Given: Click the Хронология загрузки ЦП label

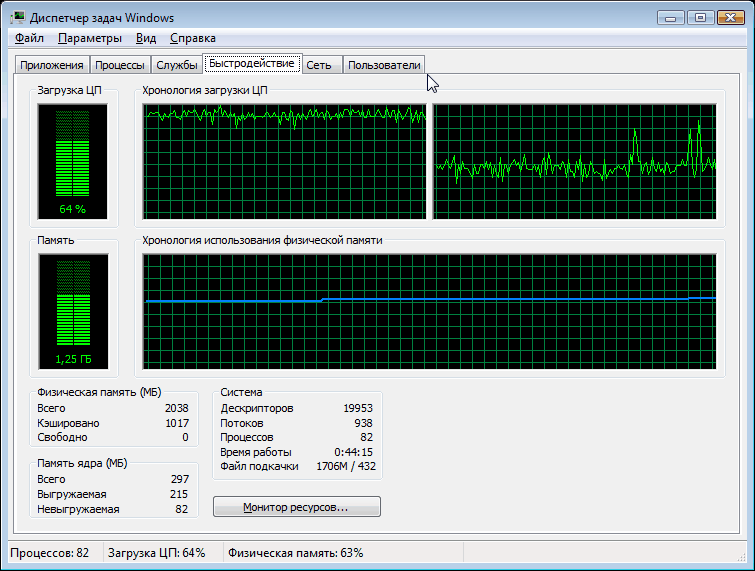Looking at the screenshot, I should (x=205, y=91).
